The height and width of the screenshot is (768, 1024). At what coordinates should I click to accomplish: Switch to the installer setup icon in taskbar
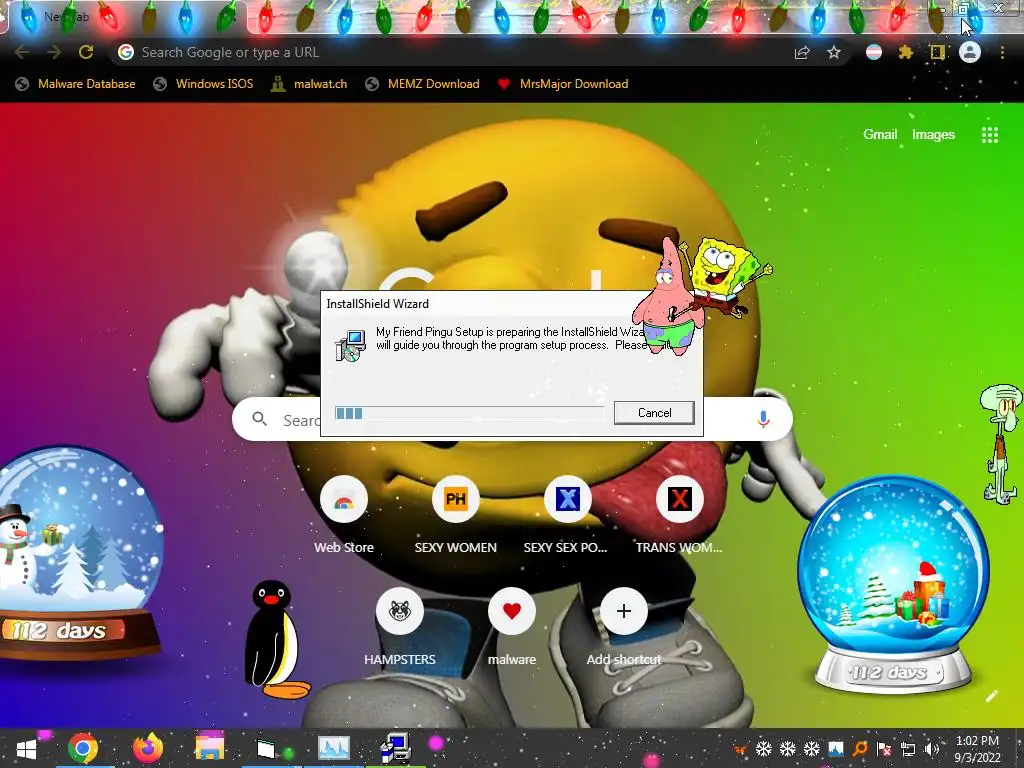pos(395,748)
